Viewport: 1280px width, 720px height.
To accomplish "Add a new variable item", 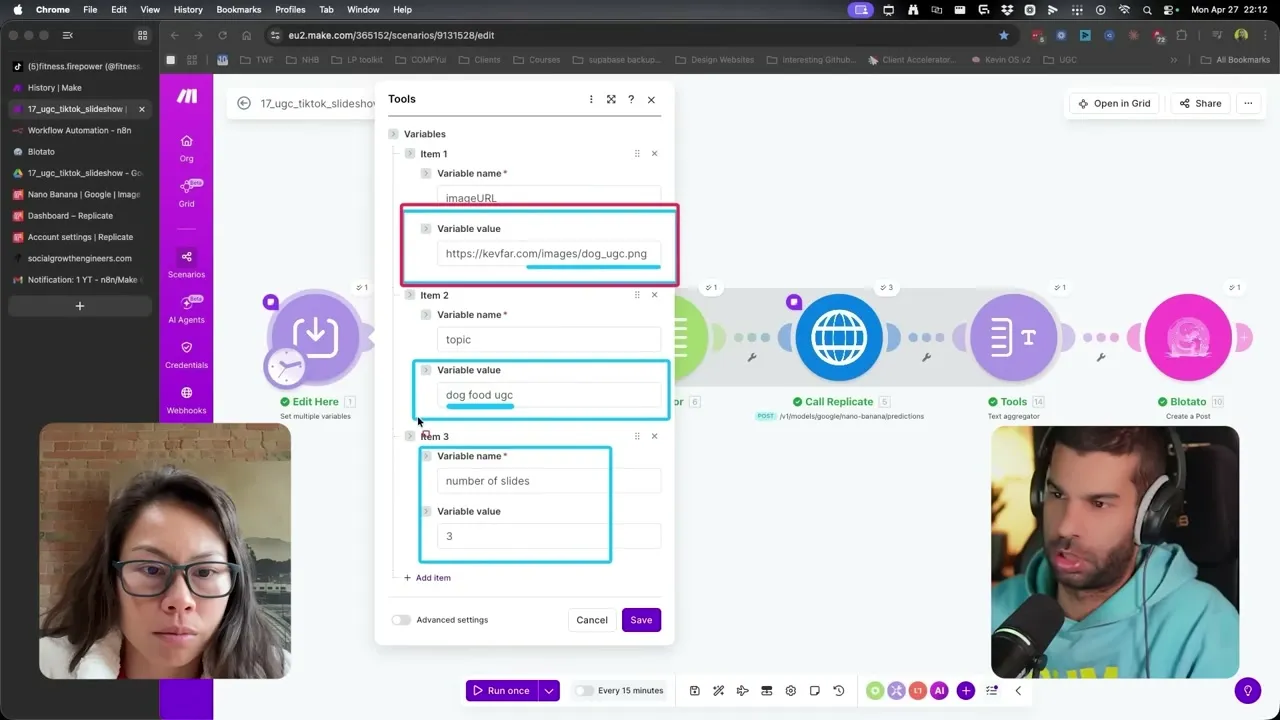I will click(x=427, y=578).
